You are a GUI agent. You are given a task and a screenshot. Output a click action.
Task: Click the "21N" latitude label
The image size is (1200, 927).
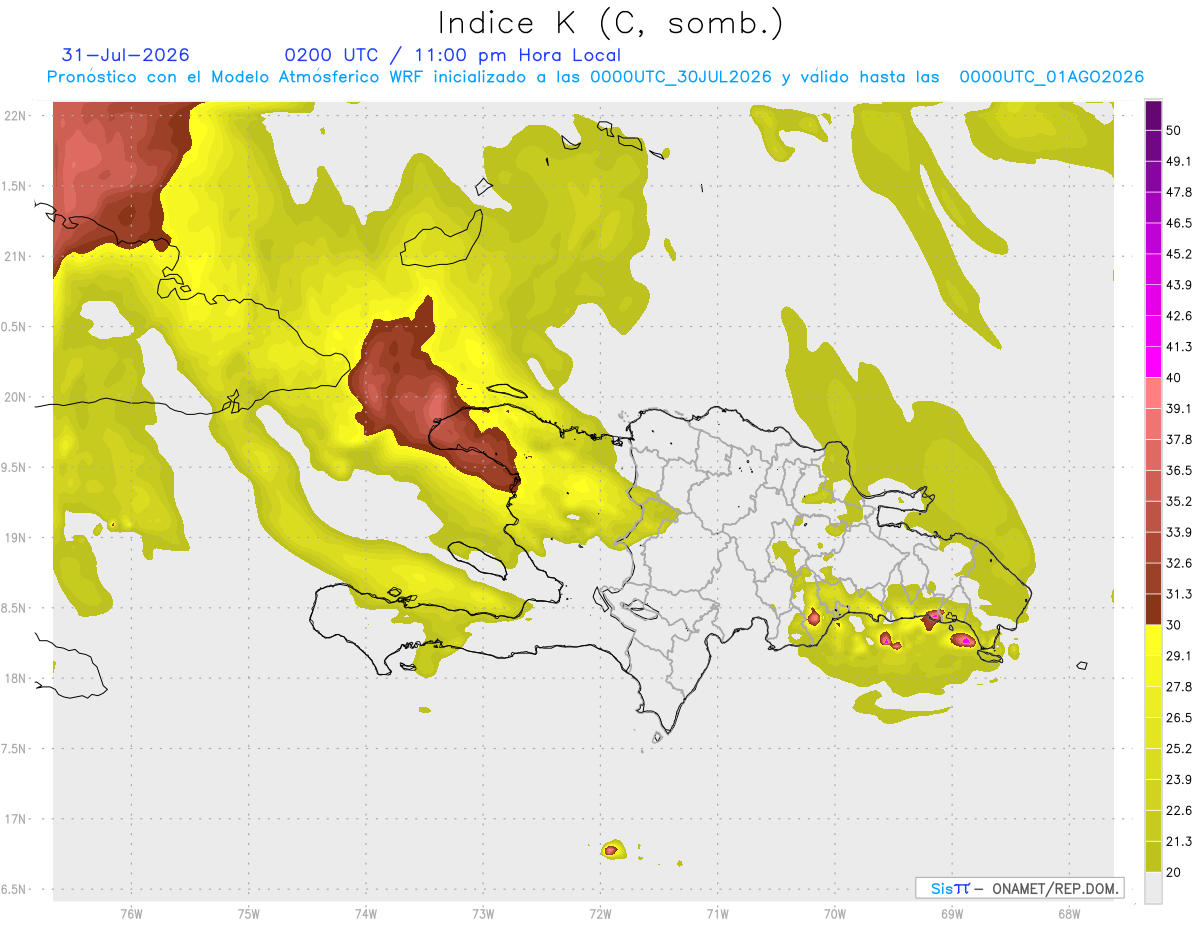point(16,256)
